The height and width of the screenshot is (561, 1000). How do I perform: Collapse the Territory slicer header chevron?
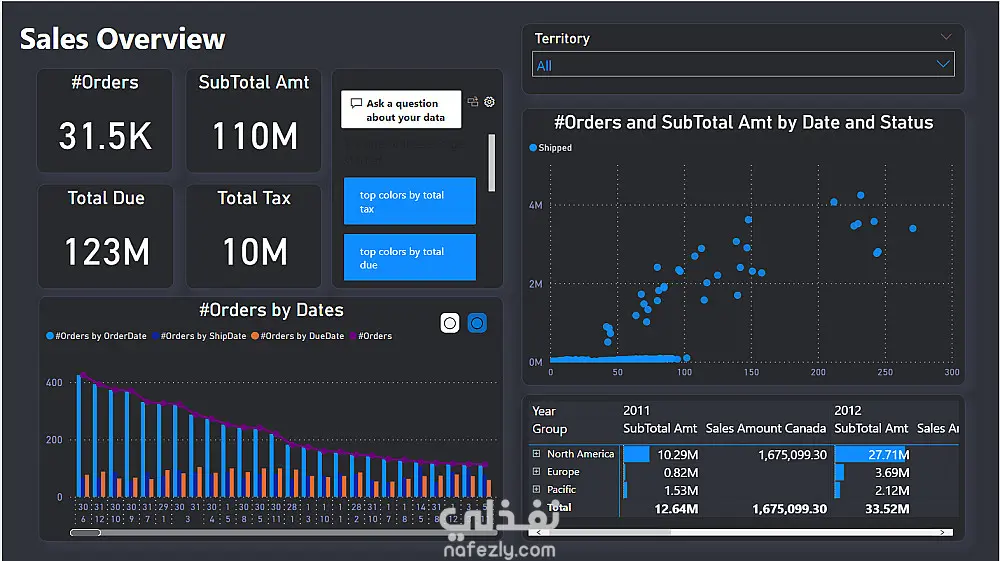point(946,37)
